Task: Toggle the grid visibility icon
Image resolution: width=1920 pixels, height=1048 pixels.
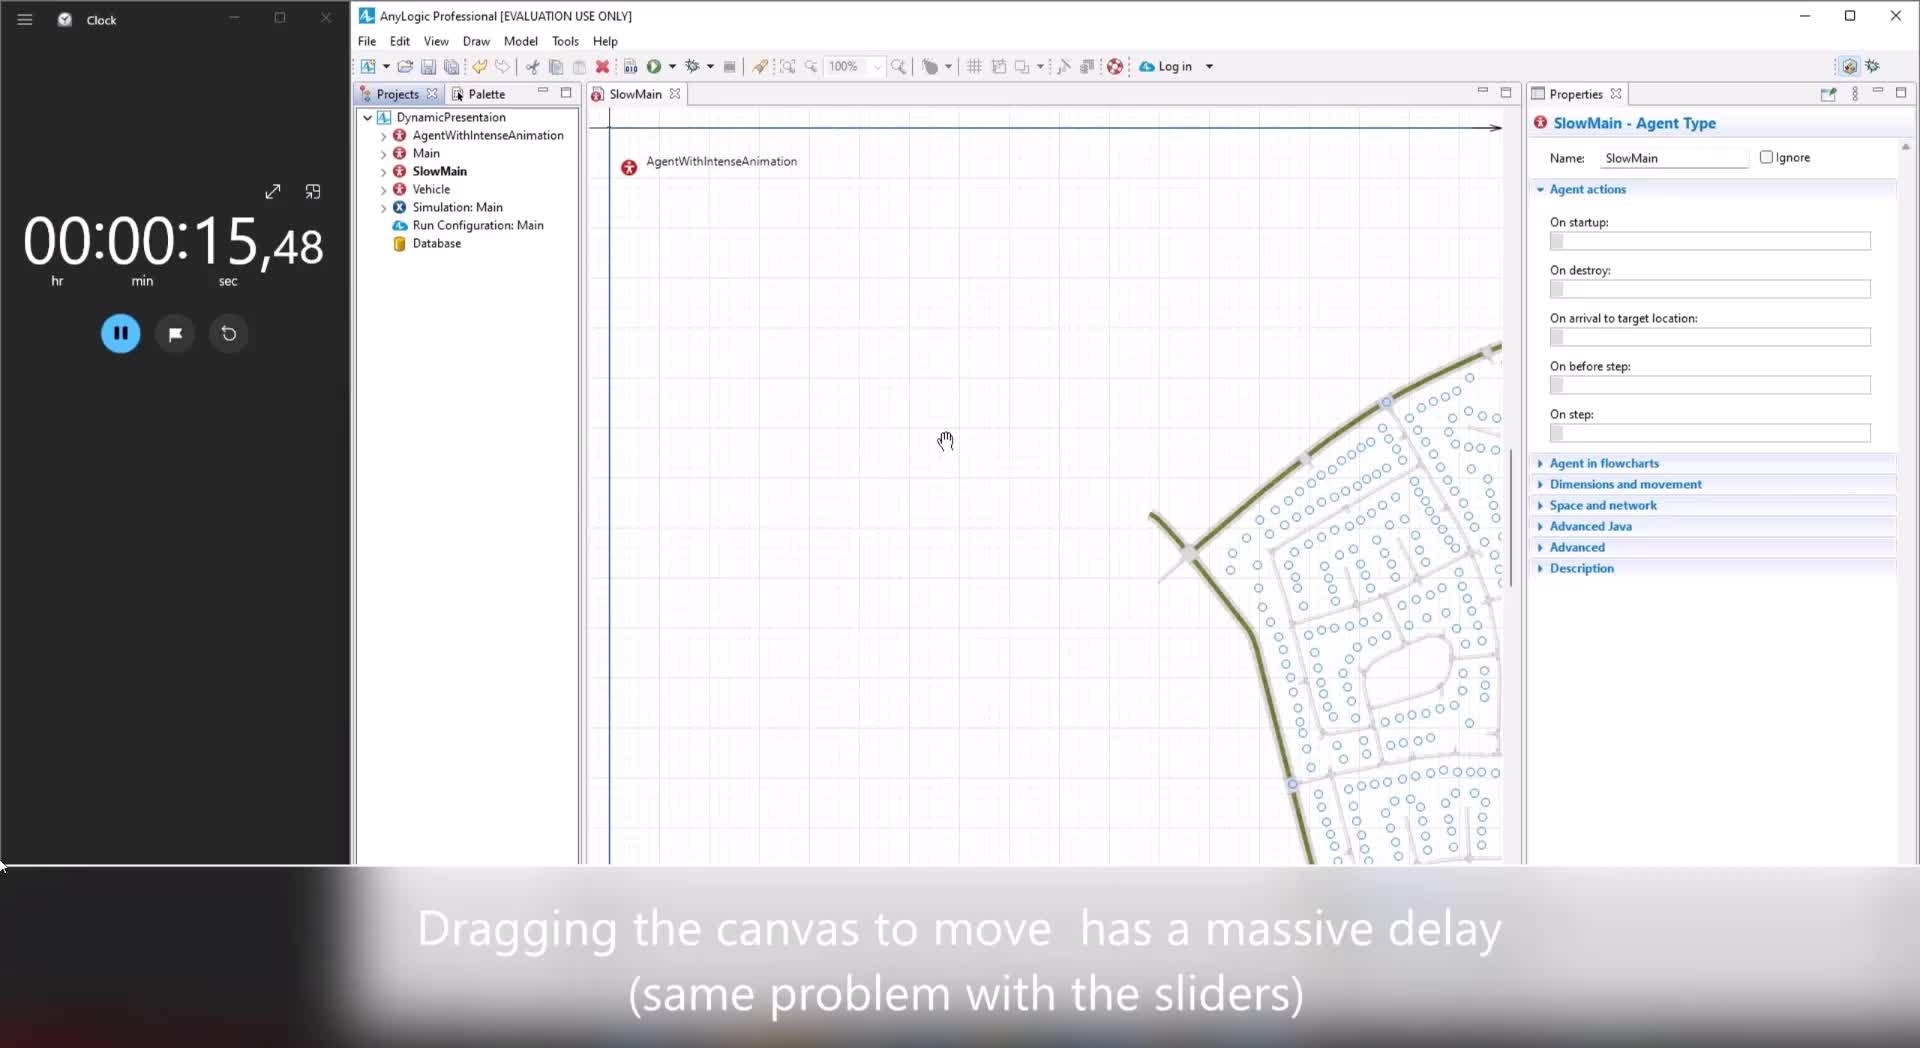Action: click(x=974, y=66)
